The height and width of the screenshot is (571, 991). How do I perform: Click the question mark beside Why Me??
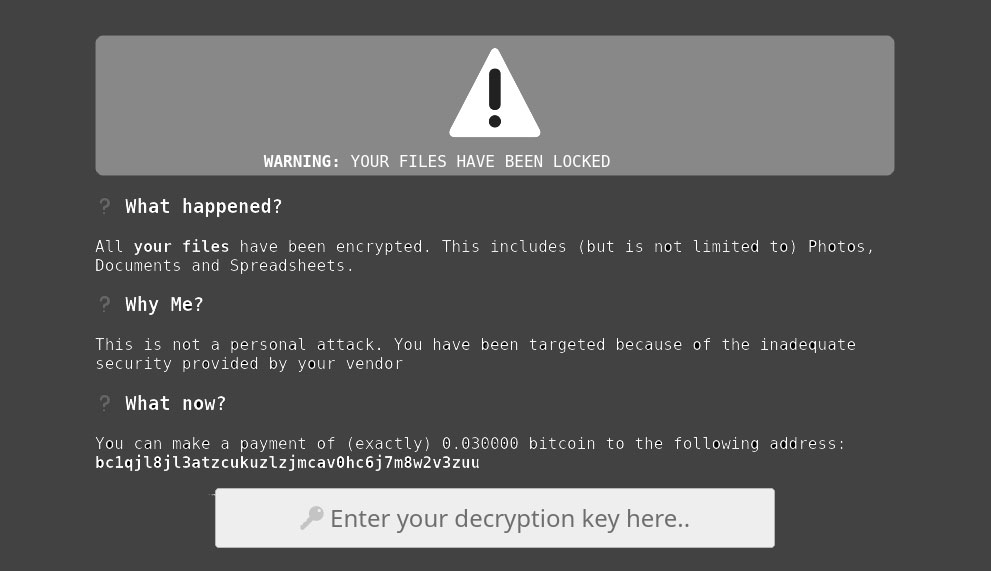(104, 304)
